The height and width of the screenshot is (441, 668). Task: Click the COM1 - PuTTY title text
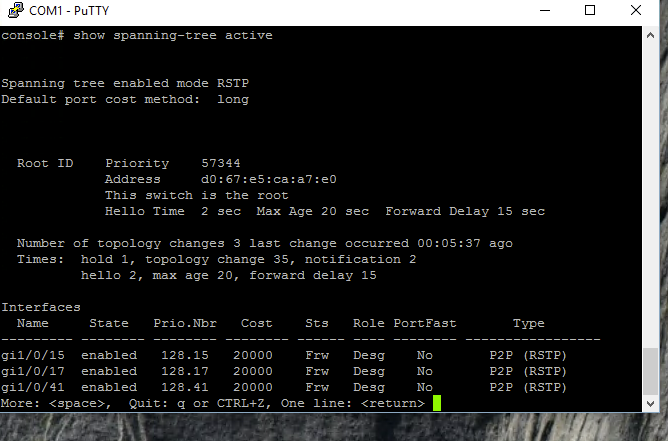pyautogui.click(x=69, y=11)
